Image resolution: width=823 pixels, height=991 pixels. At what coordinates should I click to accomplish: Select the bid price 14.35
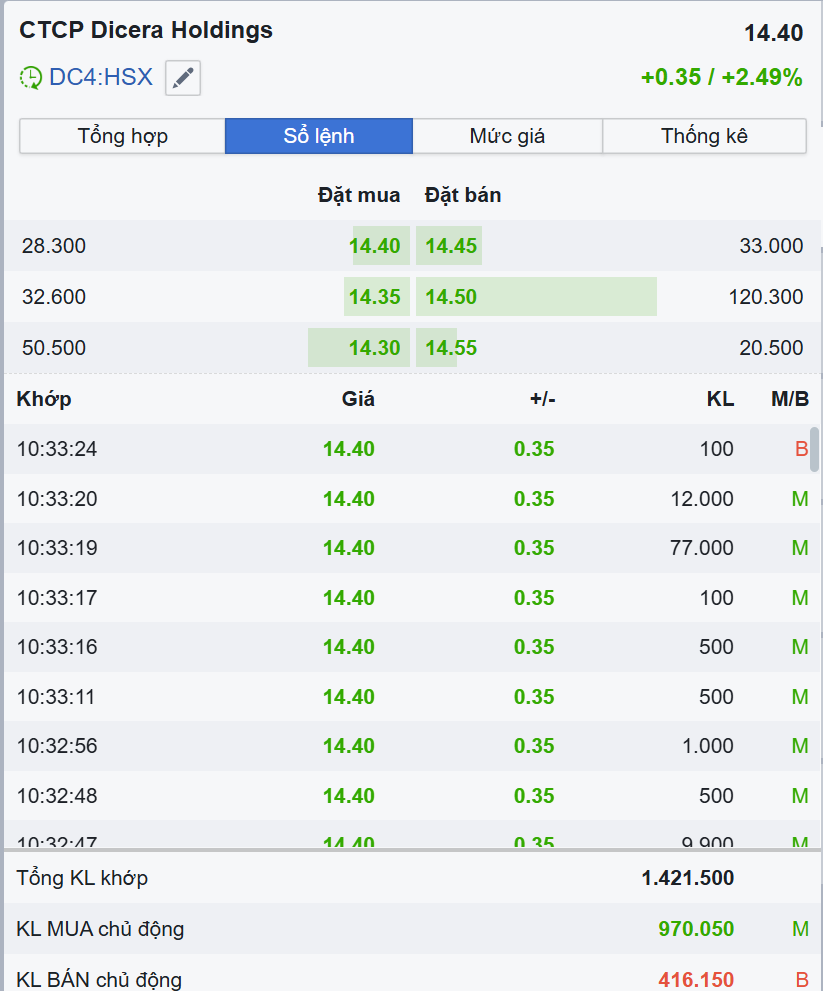[x=375, y=297]
